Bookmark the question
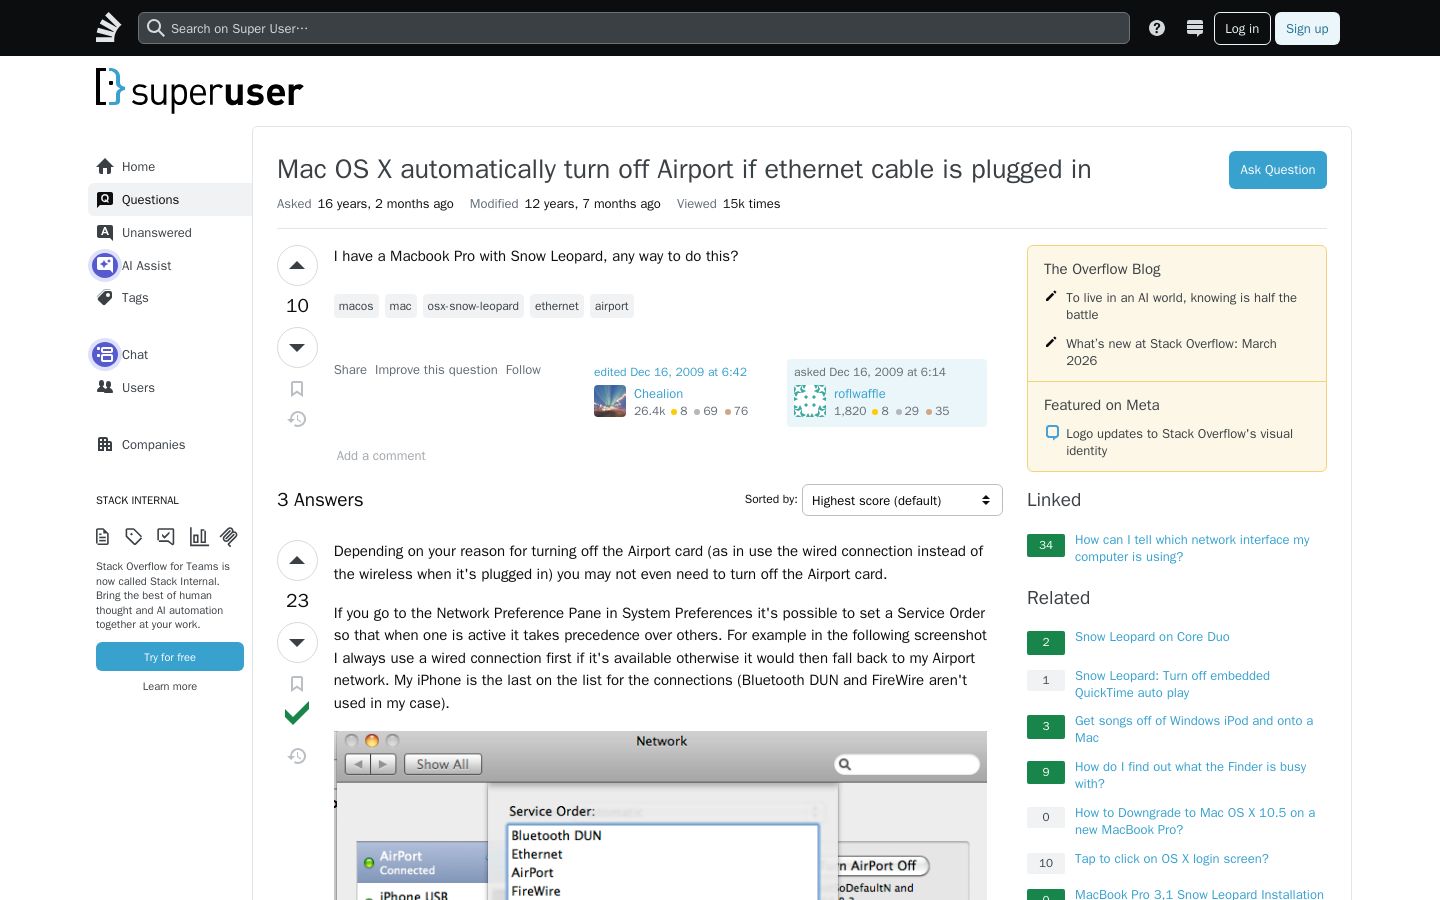Image resolution: width=1440 pixels, height=900 pixels. point(297,389)
